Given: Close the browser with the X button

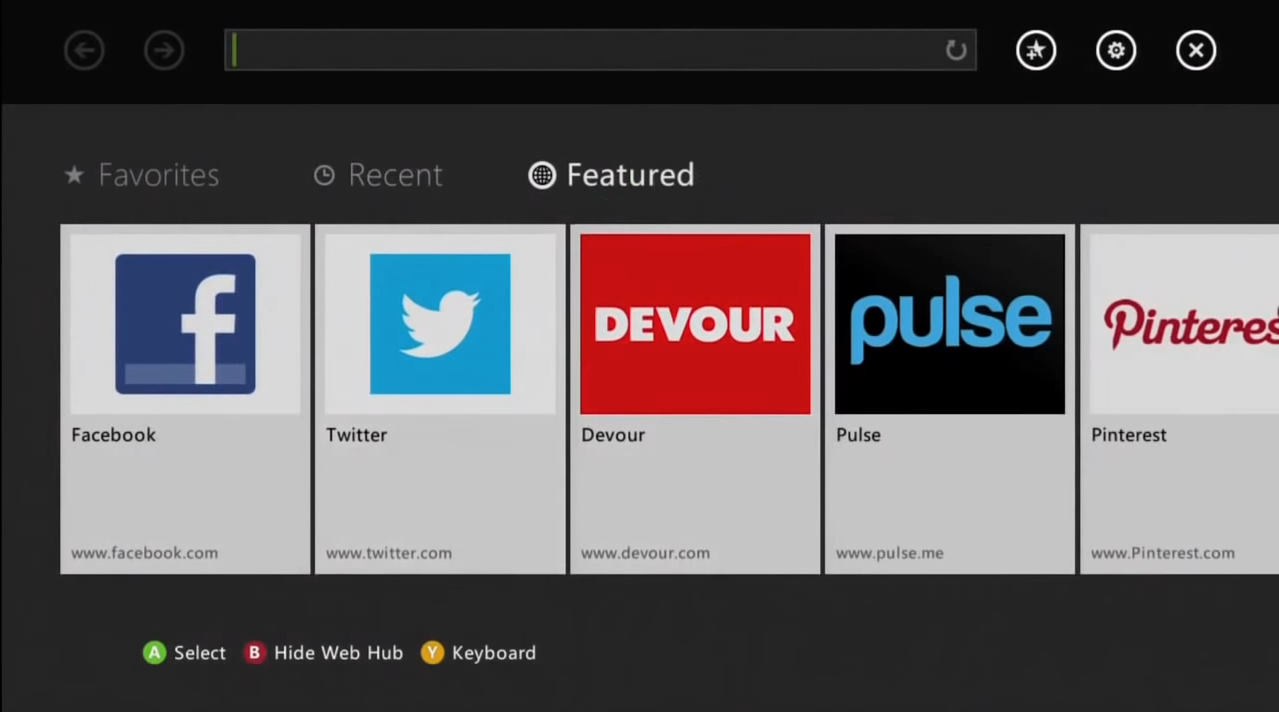Looking at the screenshot, I should pos(1196,50).
